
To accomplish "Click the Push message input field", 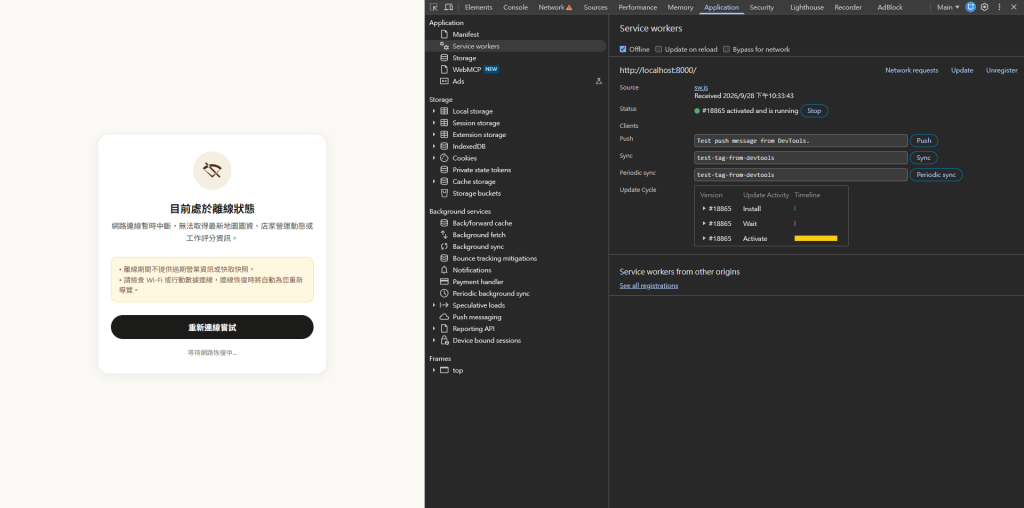I will pyautogui.click(x=801, y=141).
